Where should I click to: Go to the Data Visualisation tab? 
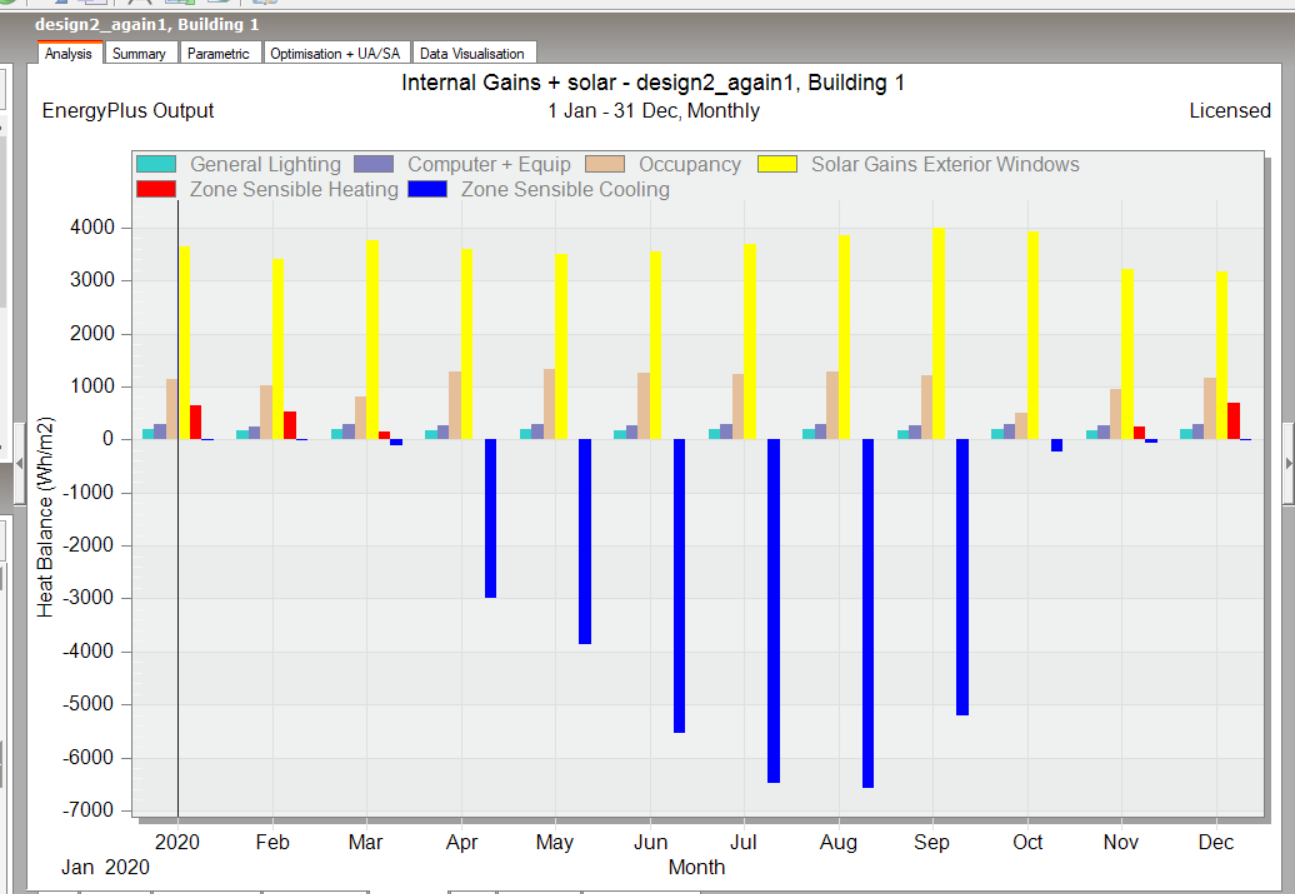(x=473, y=53)
